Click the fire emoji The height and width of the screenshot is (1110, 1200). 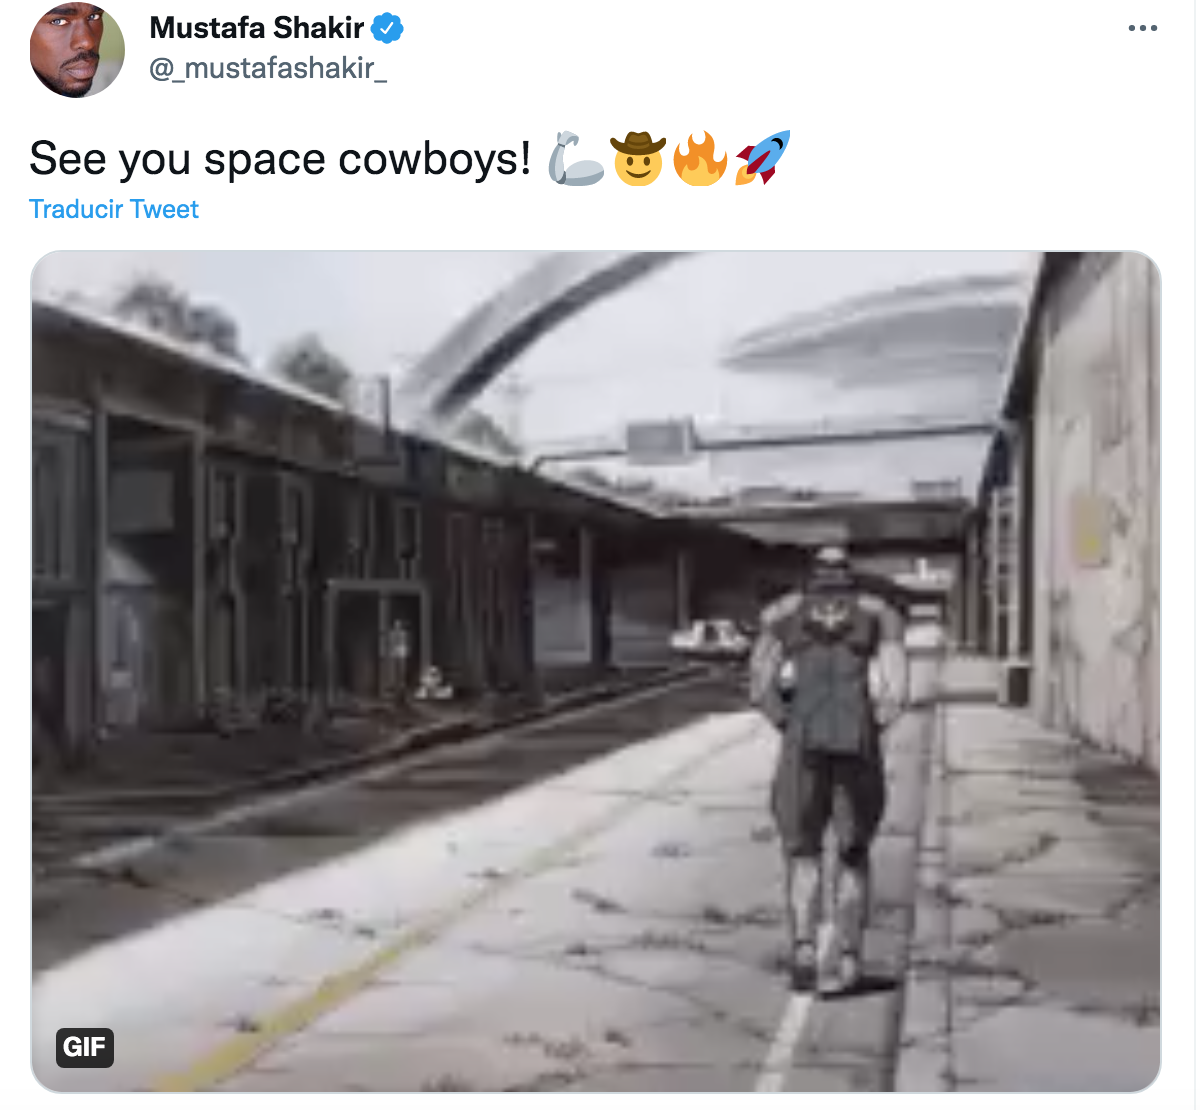click(700, 158)
